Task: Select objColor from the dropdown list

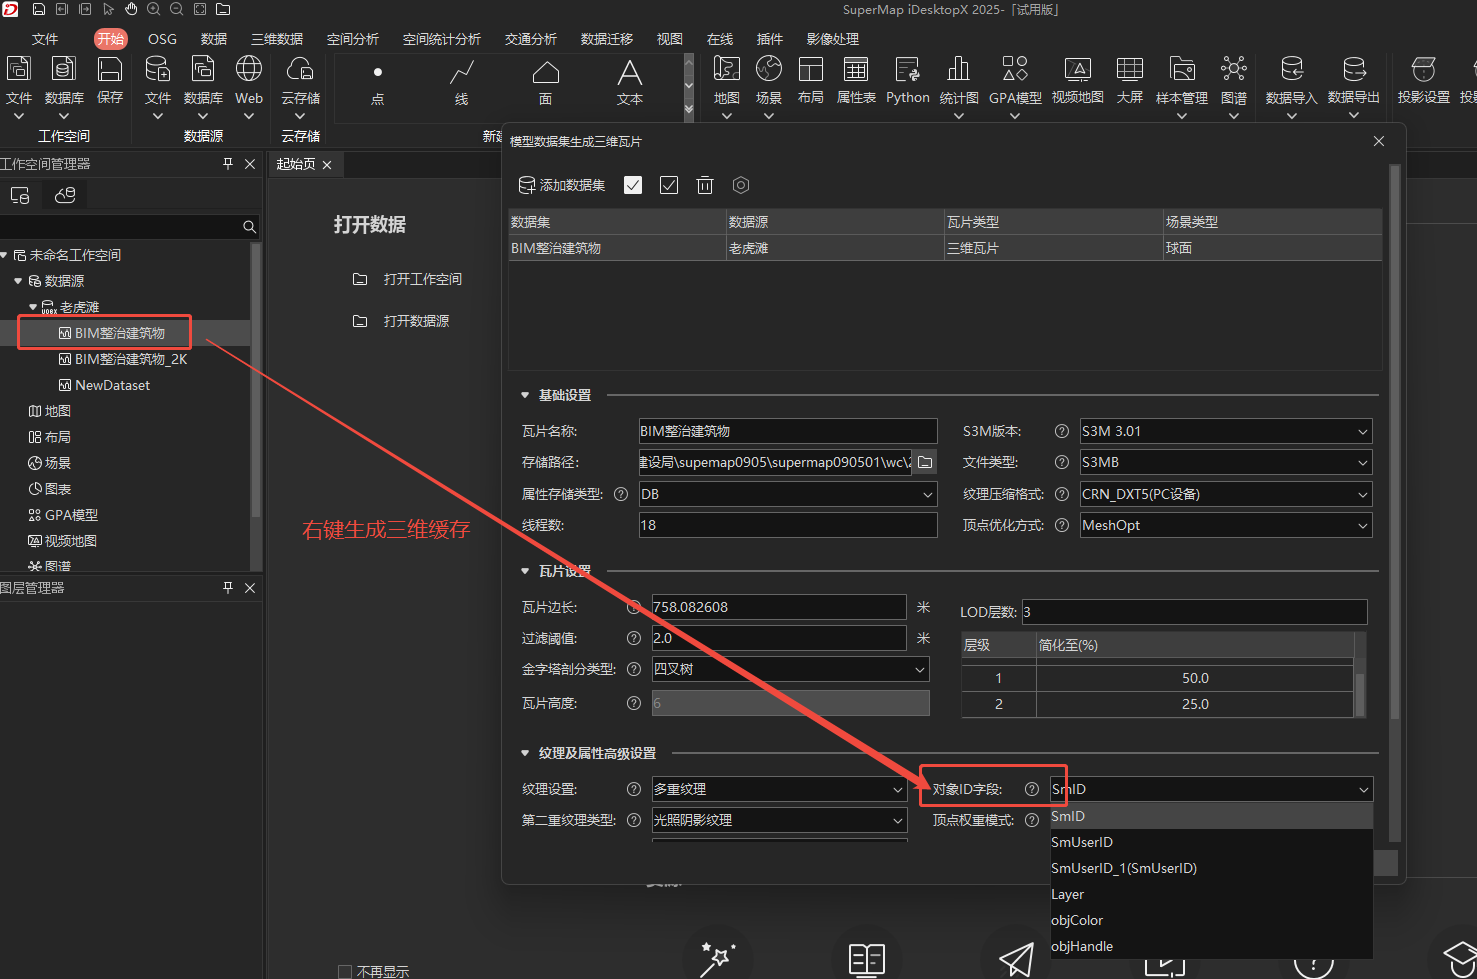Action: pos(1077,920)
